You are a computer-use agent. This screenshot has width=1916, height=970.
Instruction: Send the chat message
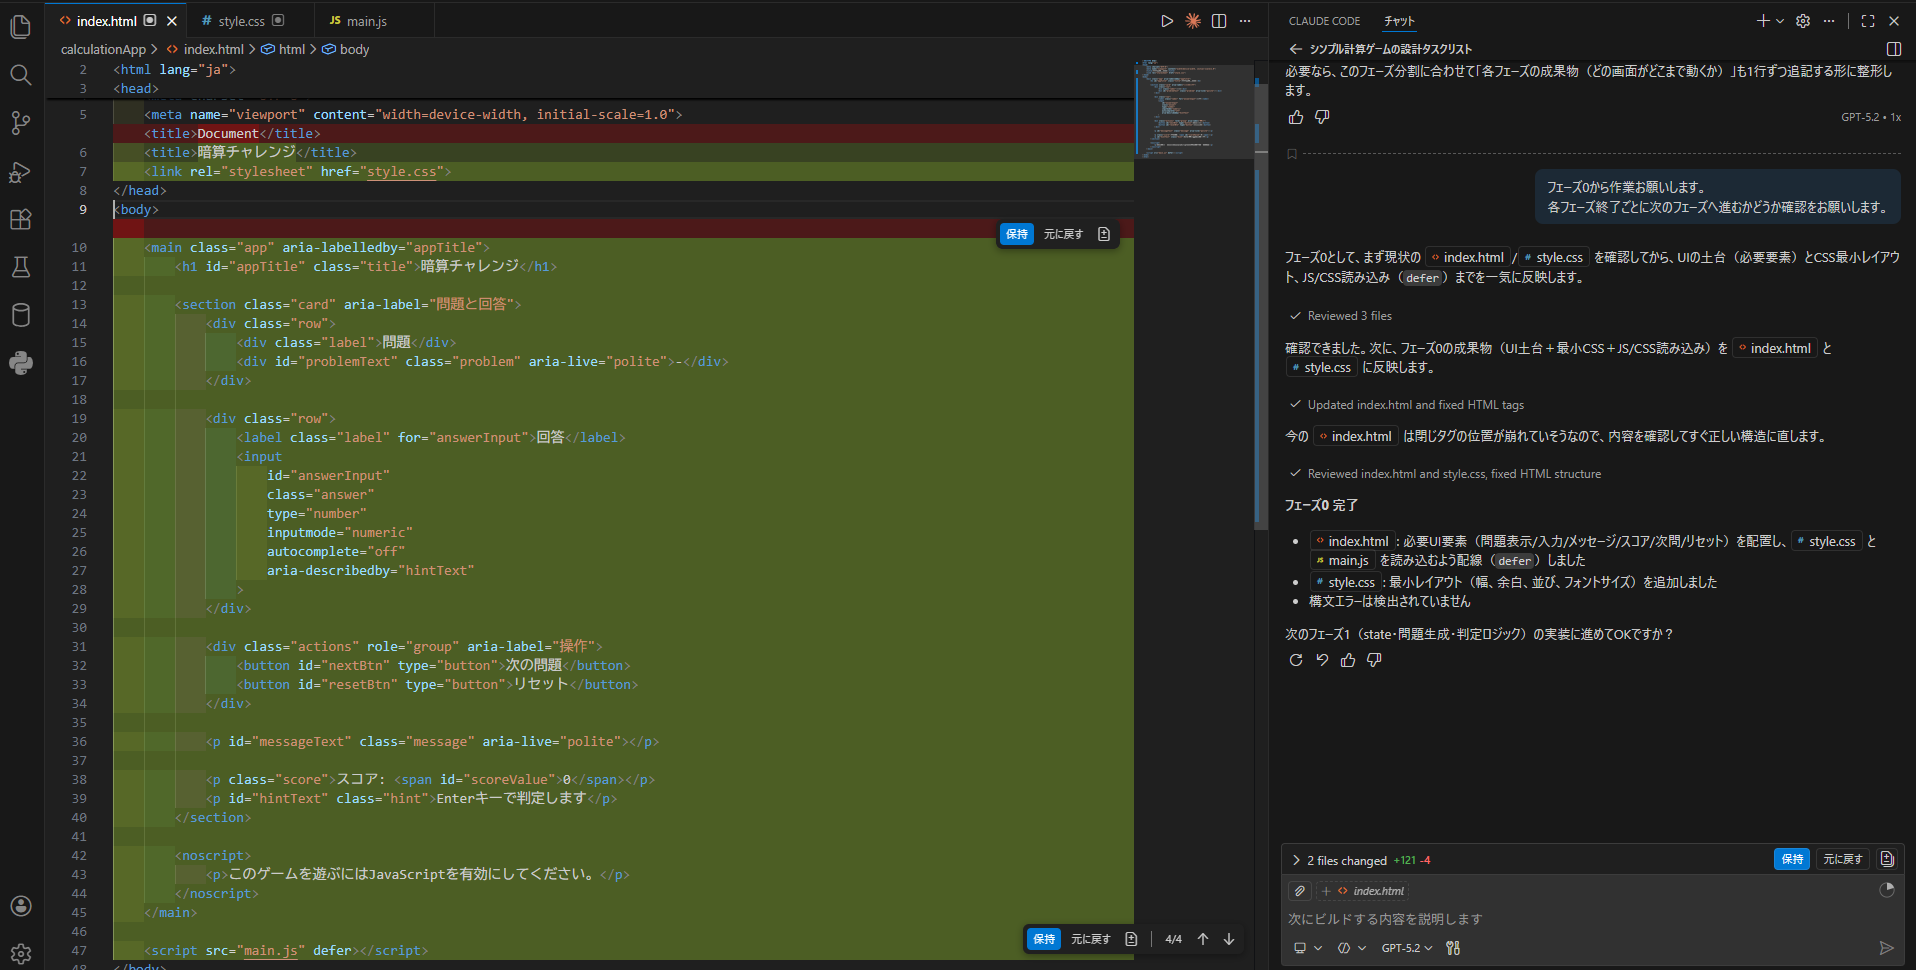1886,948
